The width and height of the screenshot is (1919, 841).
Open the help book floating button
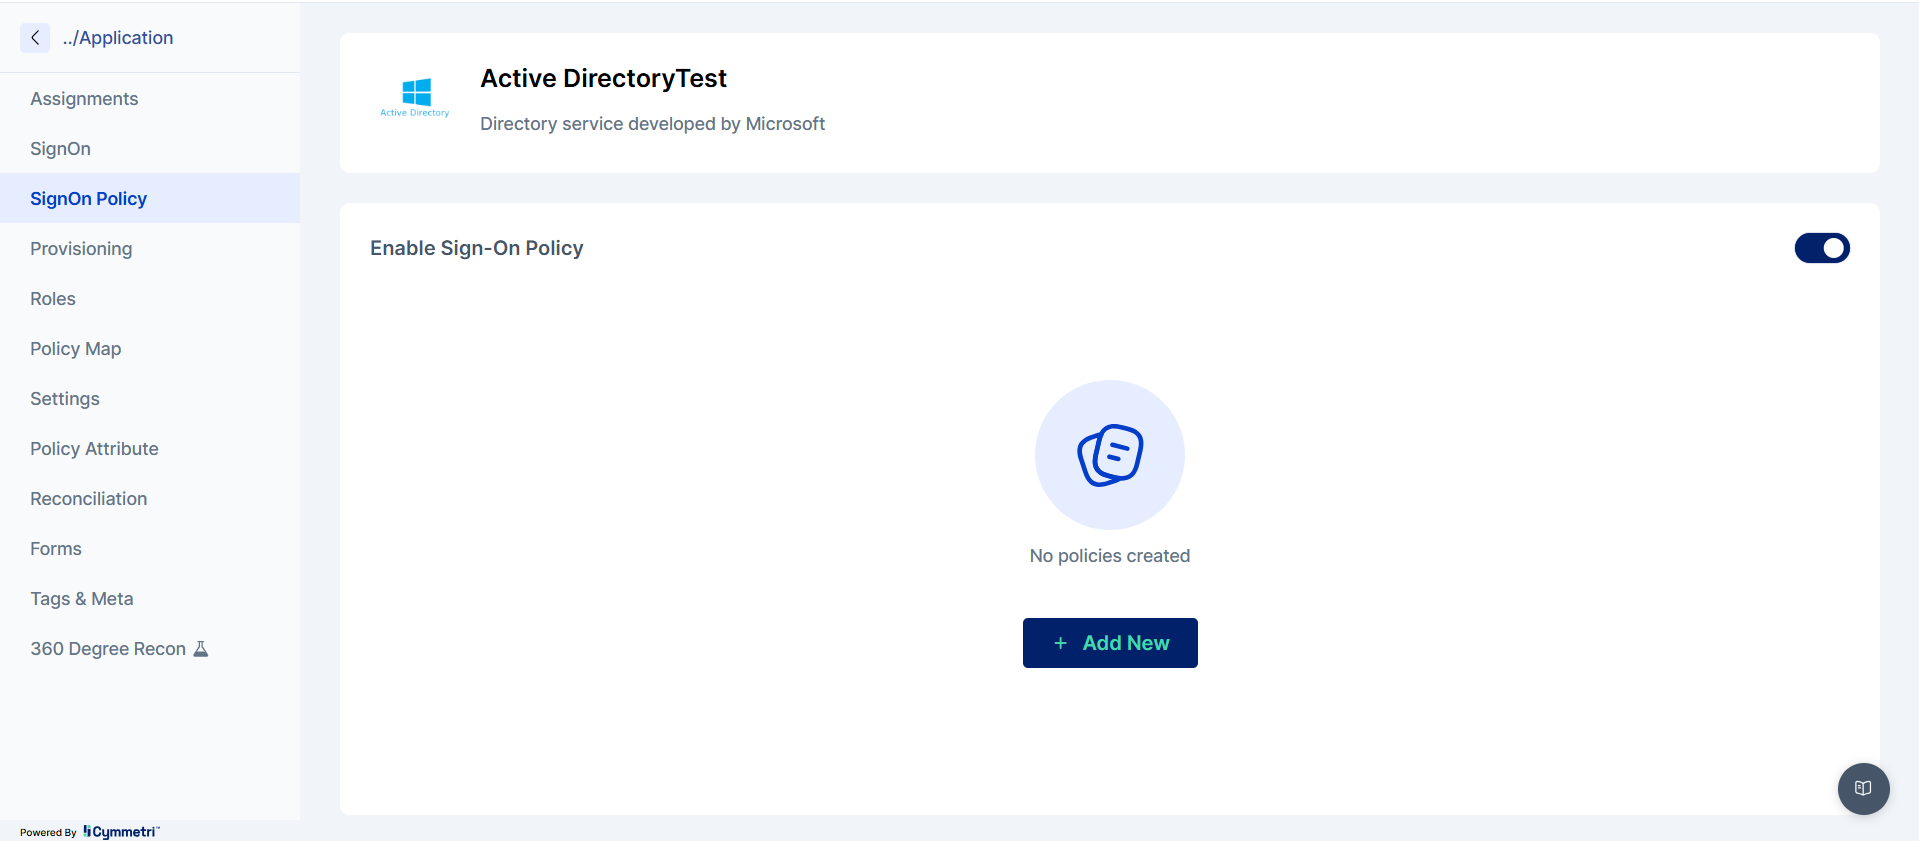[x=1863, y=788]
